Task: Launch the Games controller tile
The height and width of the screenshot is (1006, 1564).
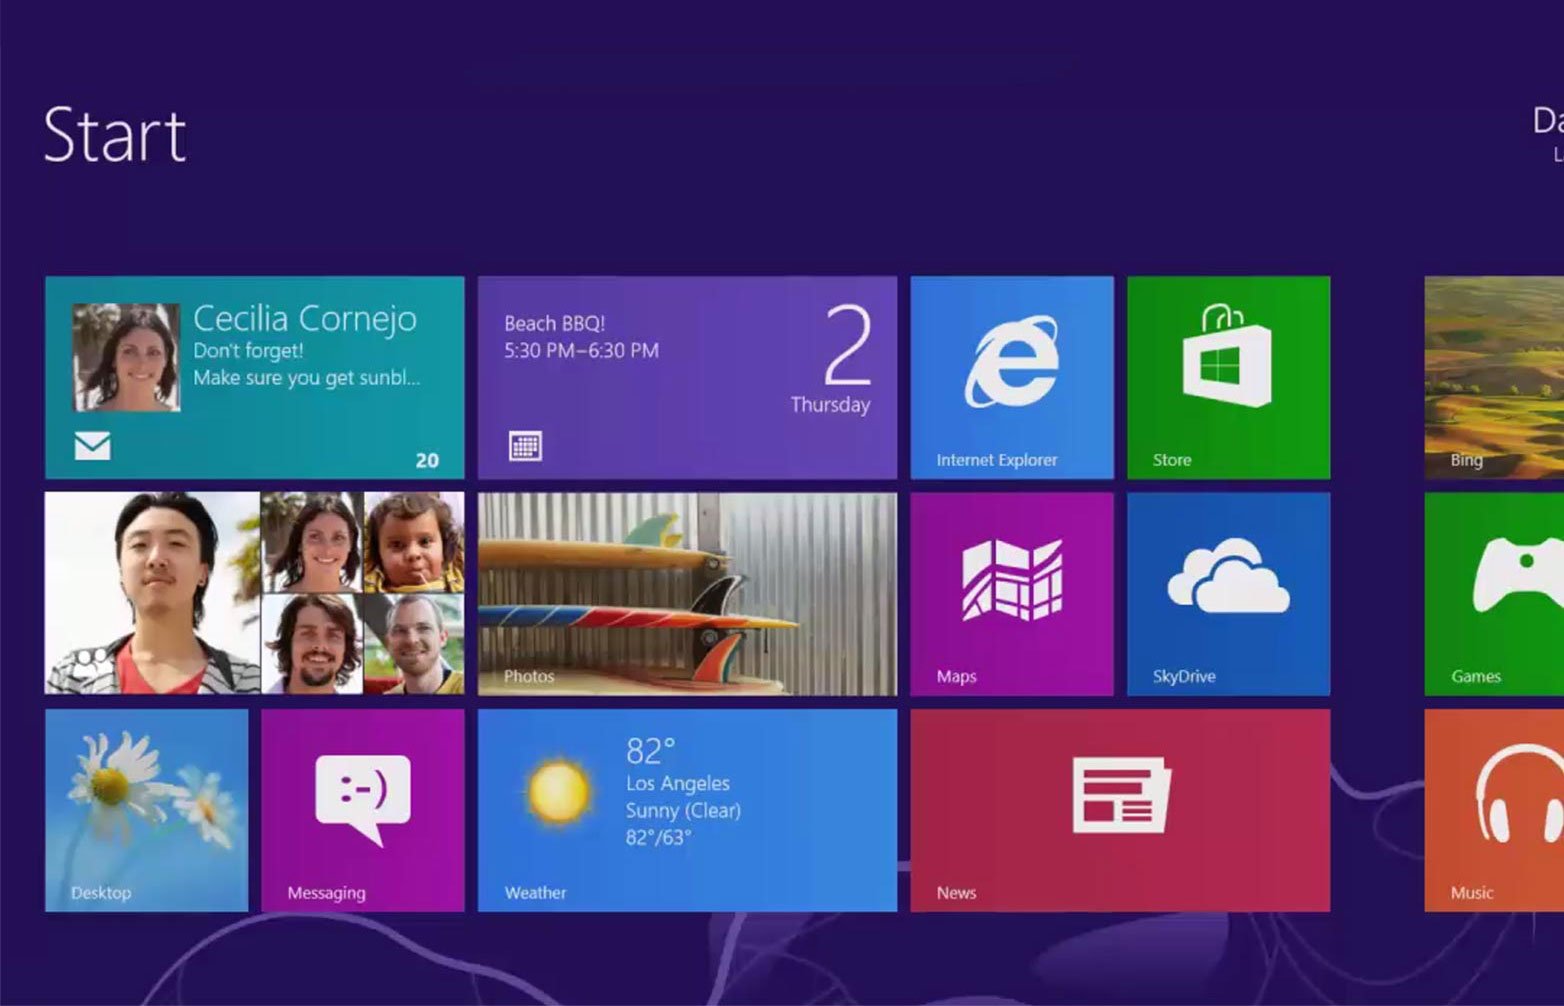Action: tap(1494, 594)
